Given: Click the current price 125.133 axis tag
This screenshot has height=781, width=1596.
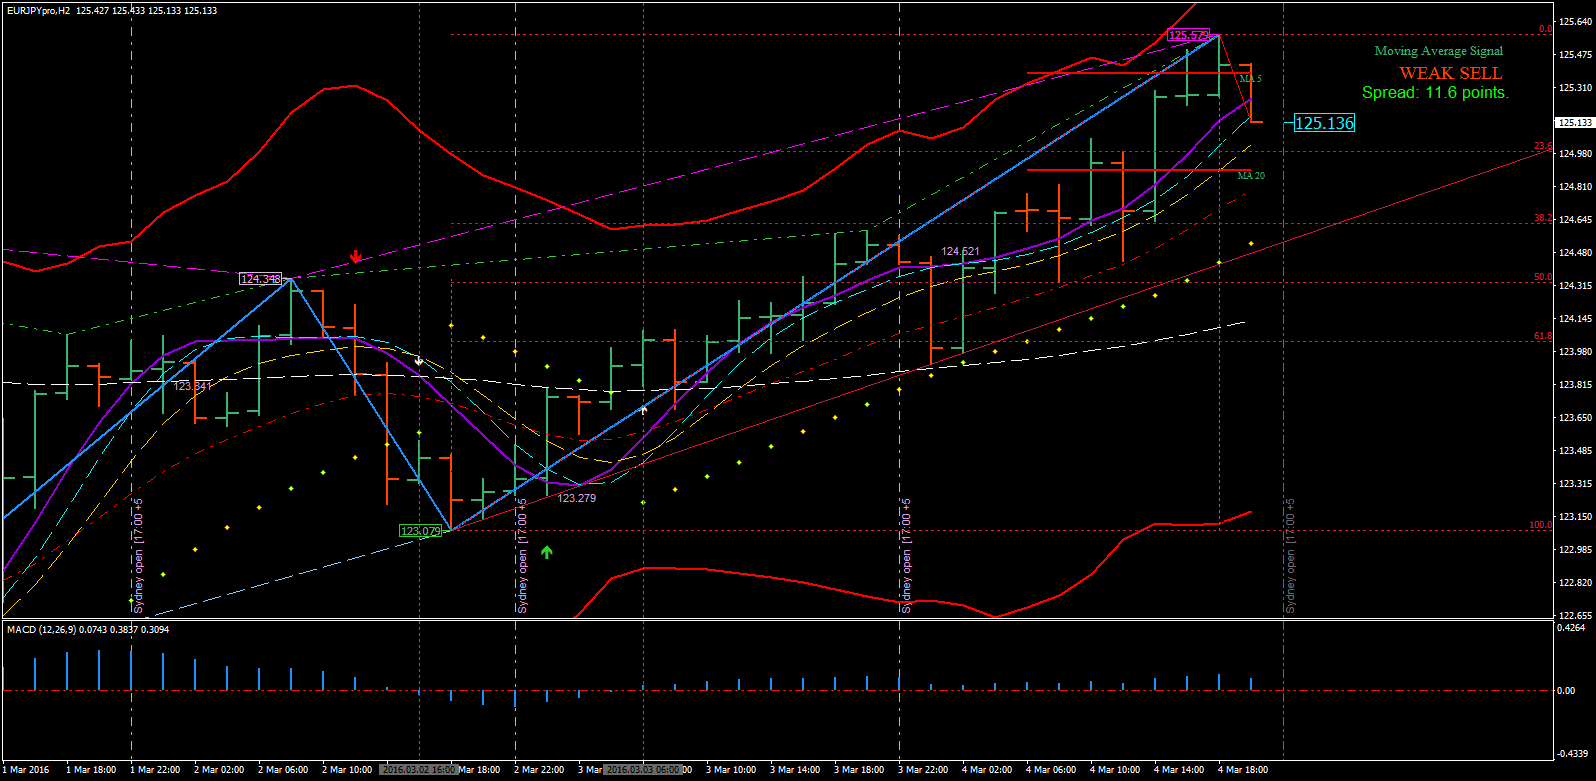Looking at the screenshot, I should tap(1575, 123).
